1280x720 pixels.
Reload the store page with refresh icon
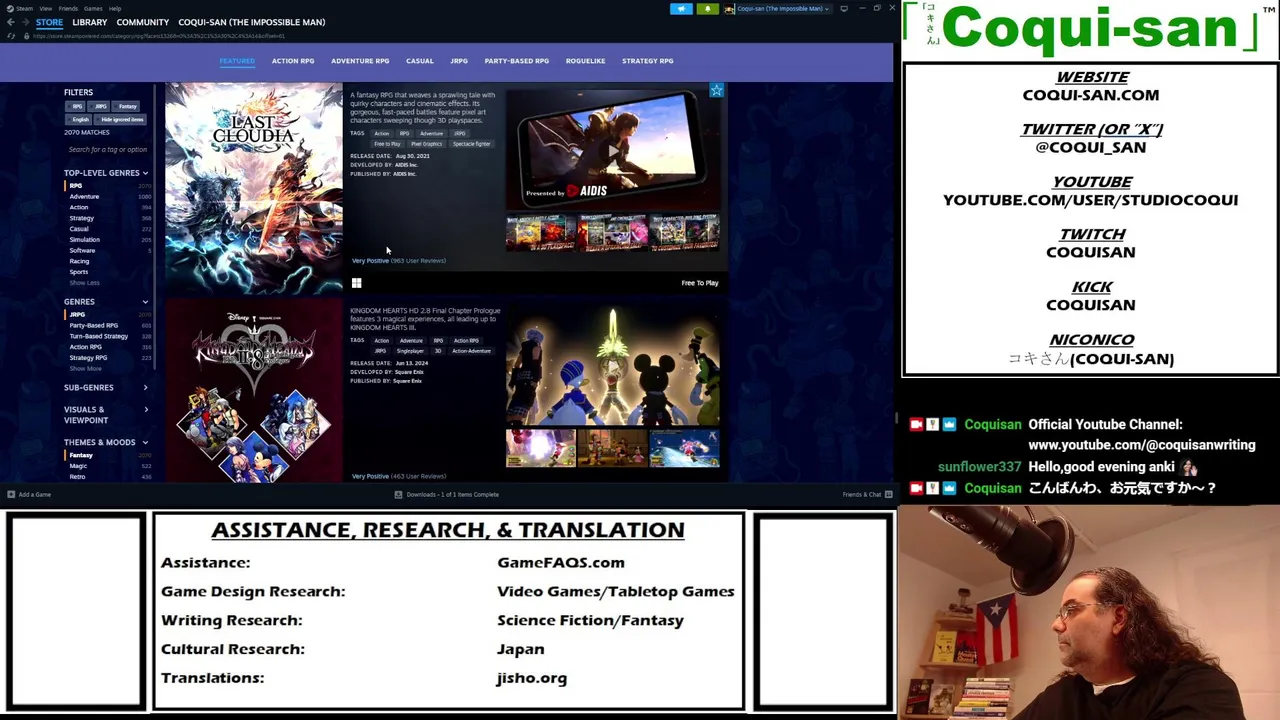coord(10,36)
